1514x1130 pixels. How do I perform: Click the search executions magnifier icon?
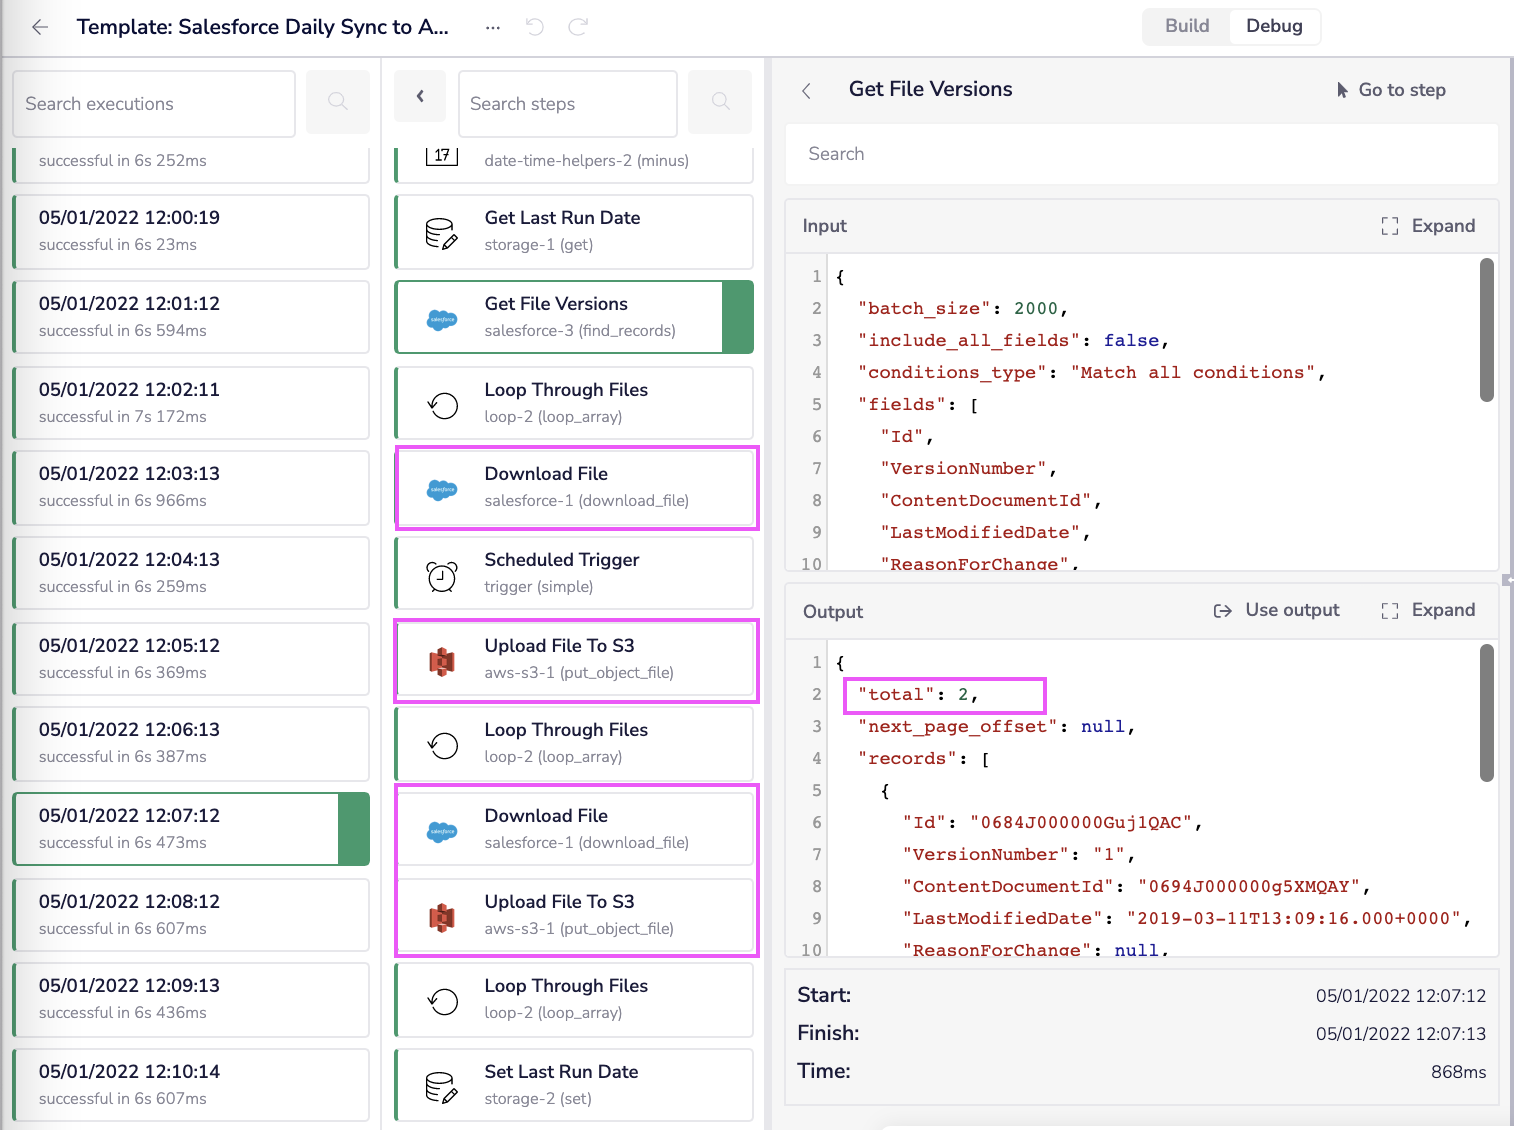click(338, 102)
